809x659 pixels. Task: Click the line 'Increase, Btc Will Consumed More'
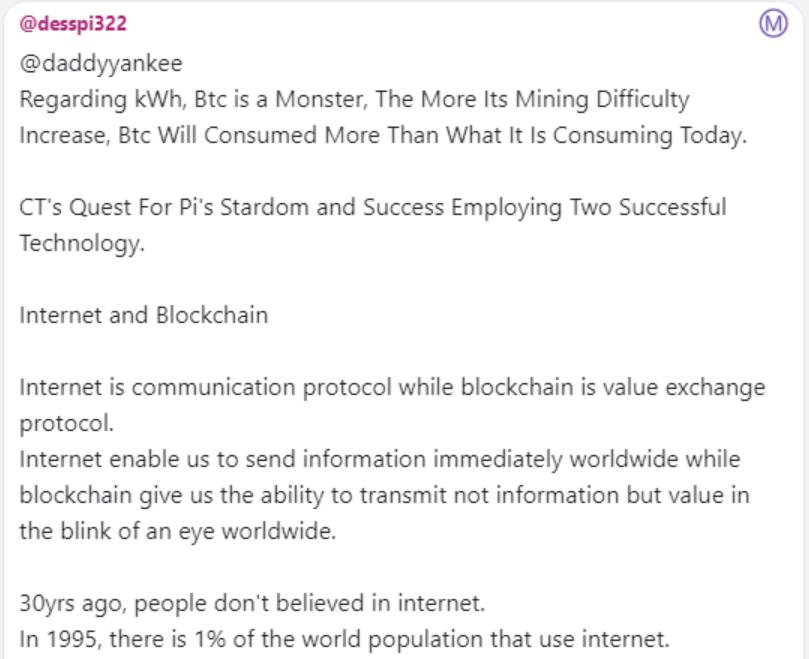[x=383, y=135]
